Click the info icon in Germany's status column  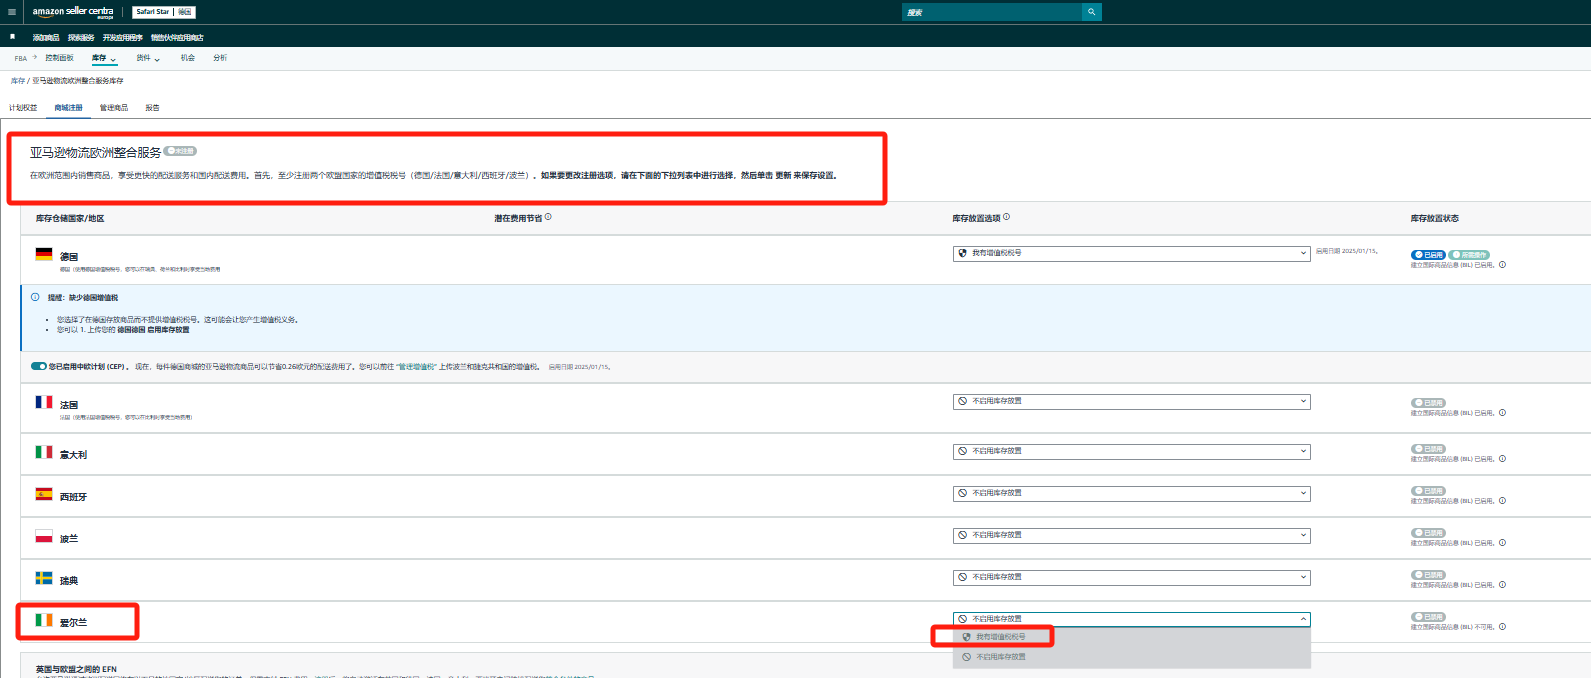[1502, 265]
